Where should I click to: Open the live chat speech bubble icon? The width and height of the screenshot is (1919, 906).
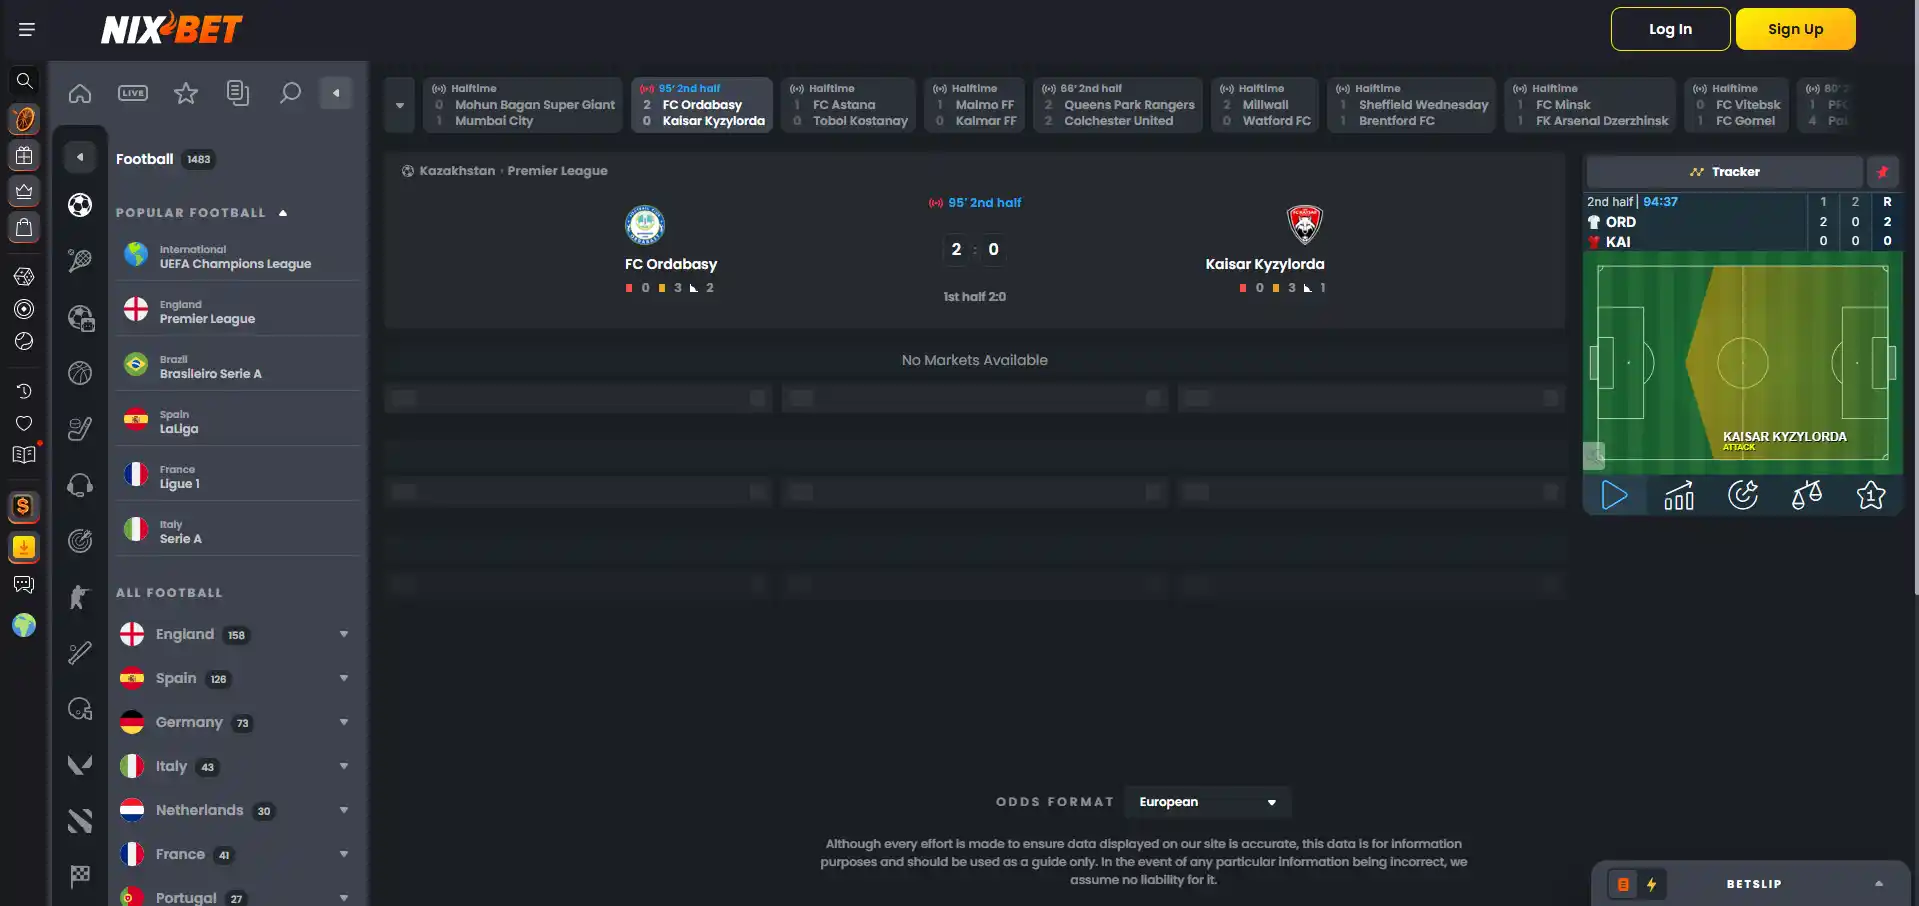[24, 585]
